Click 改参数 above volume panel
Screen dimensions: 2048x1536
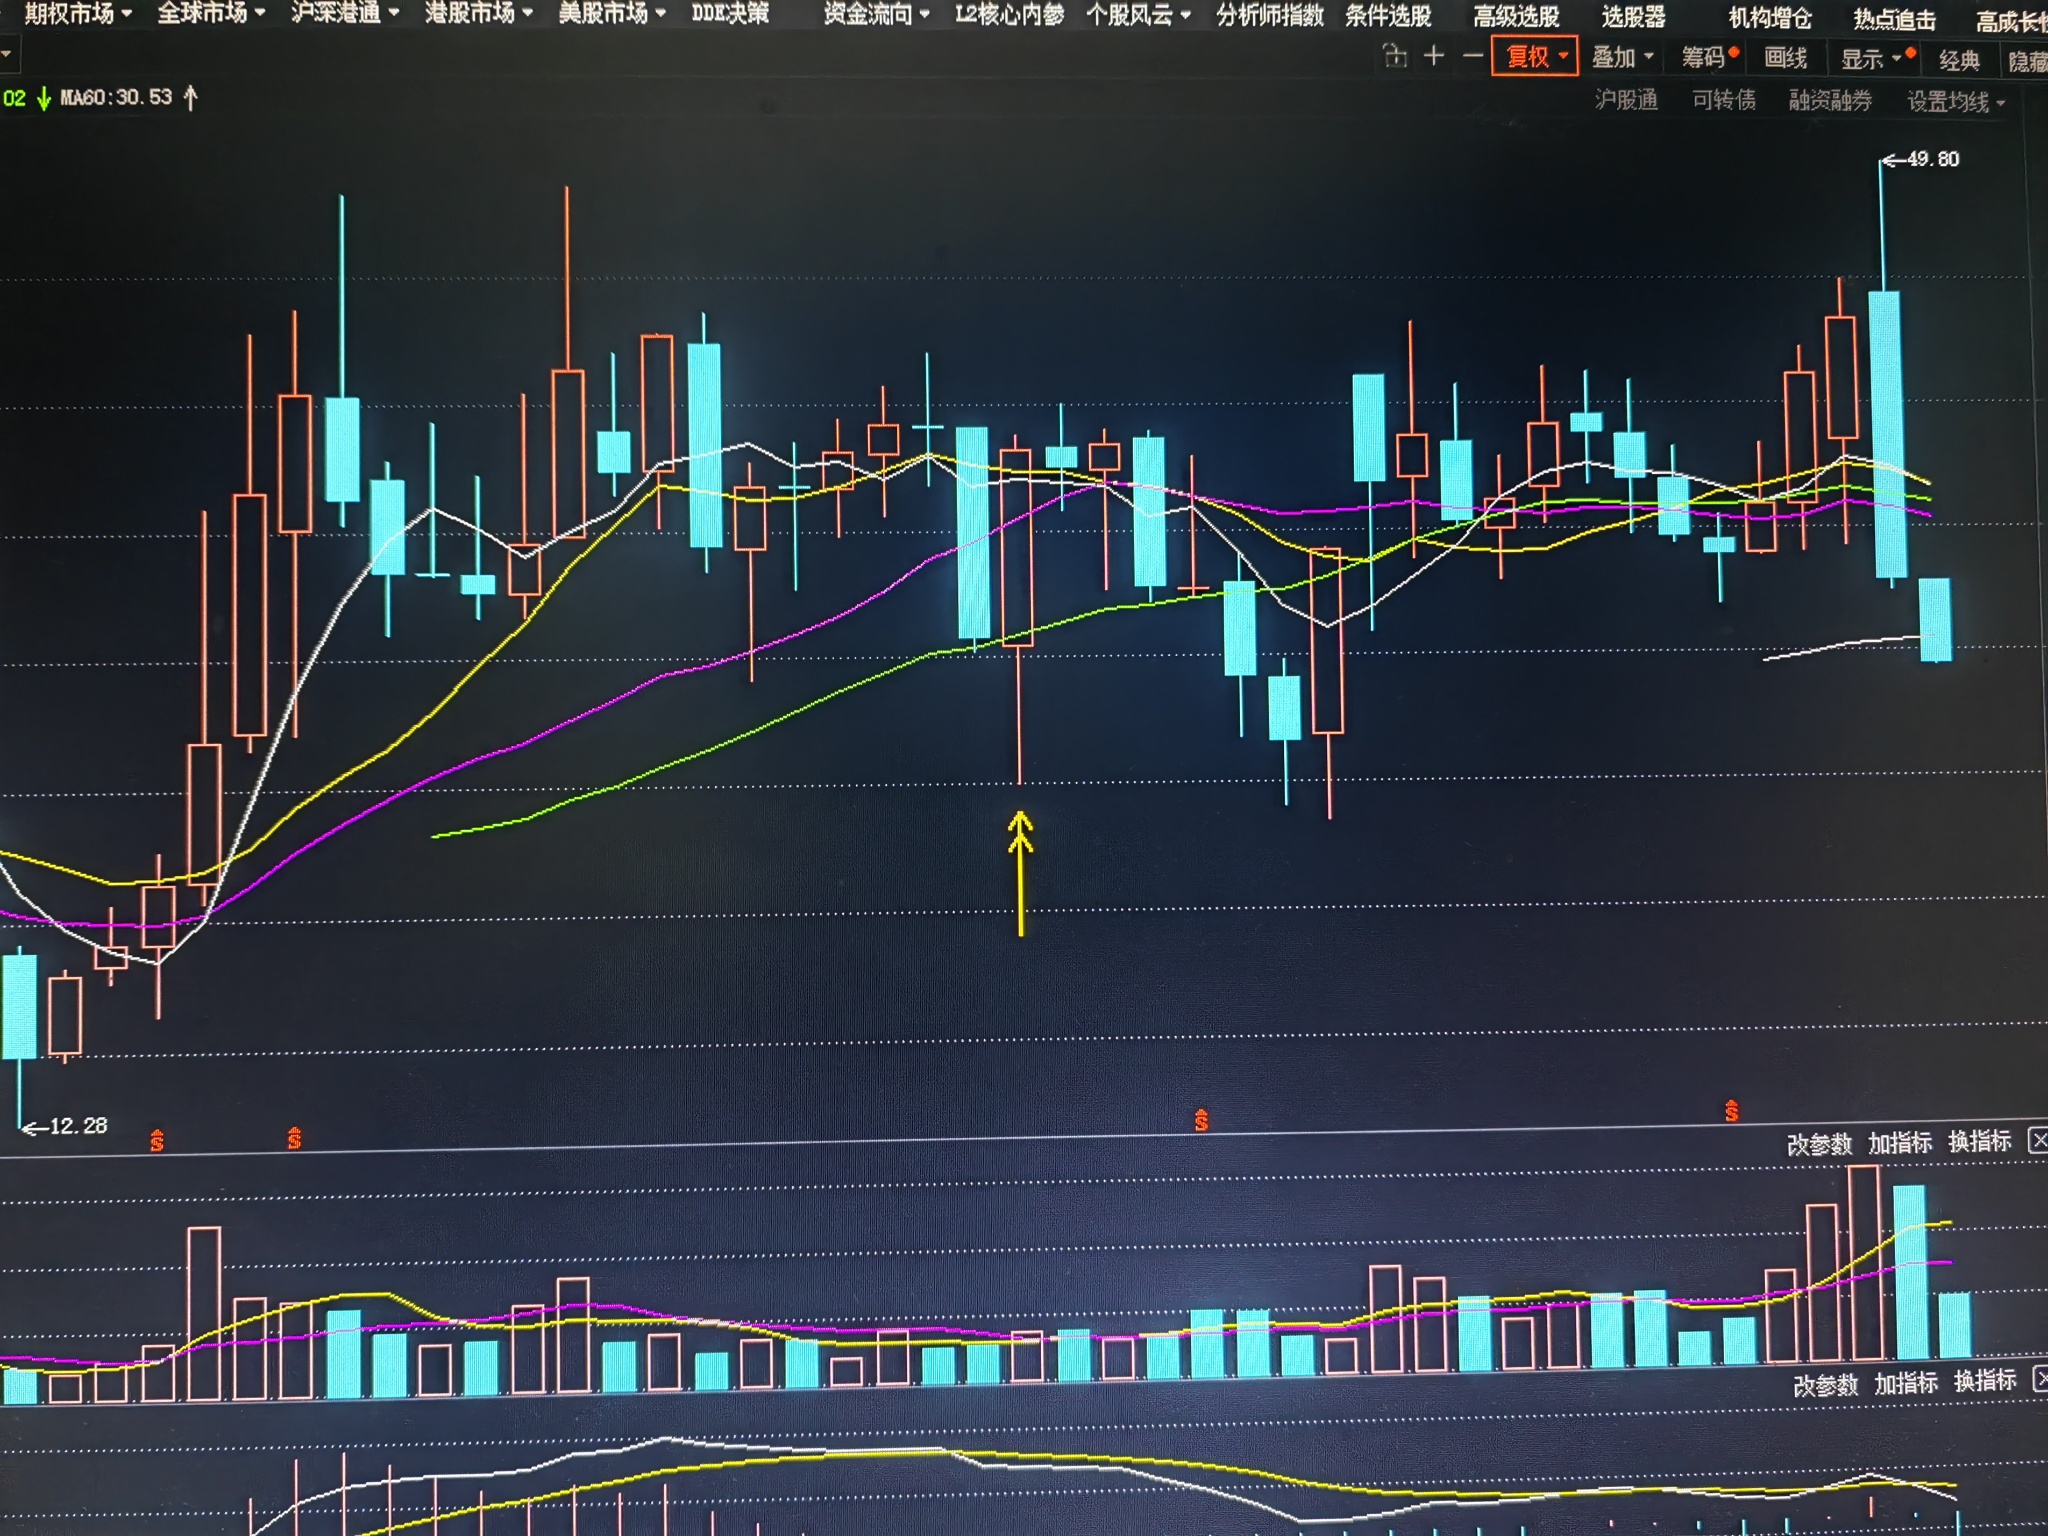pyautogui.click(x=1819, y=1143)
